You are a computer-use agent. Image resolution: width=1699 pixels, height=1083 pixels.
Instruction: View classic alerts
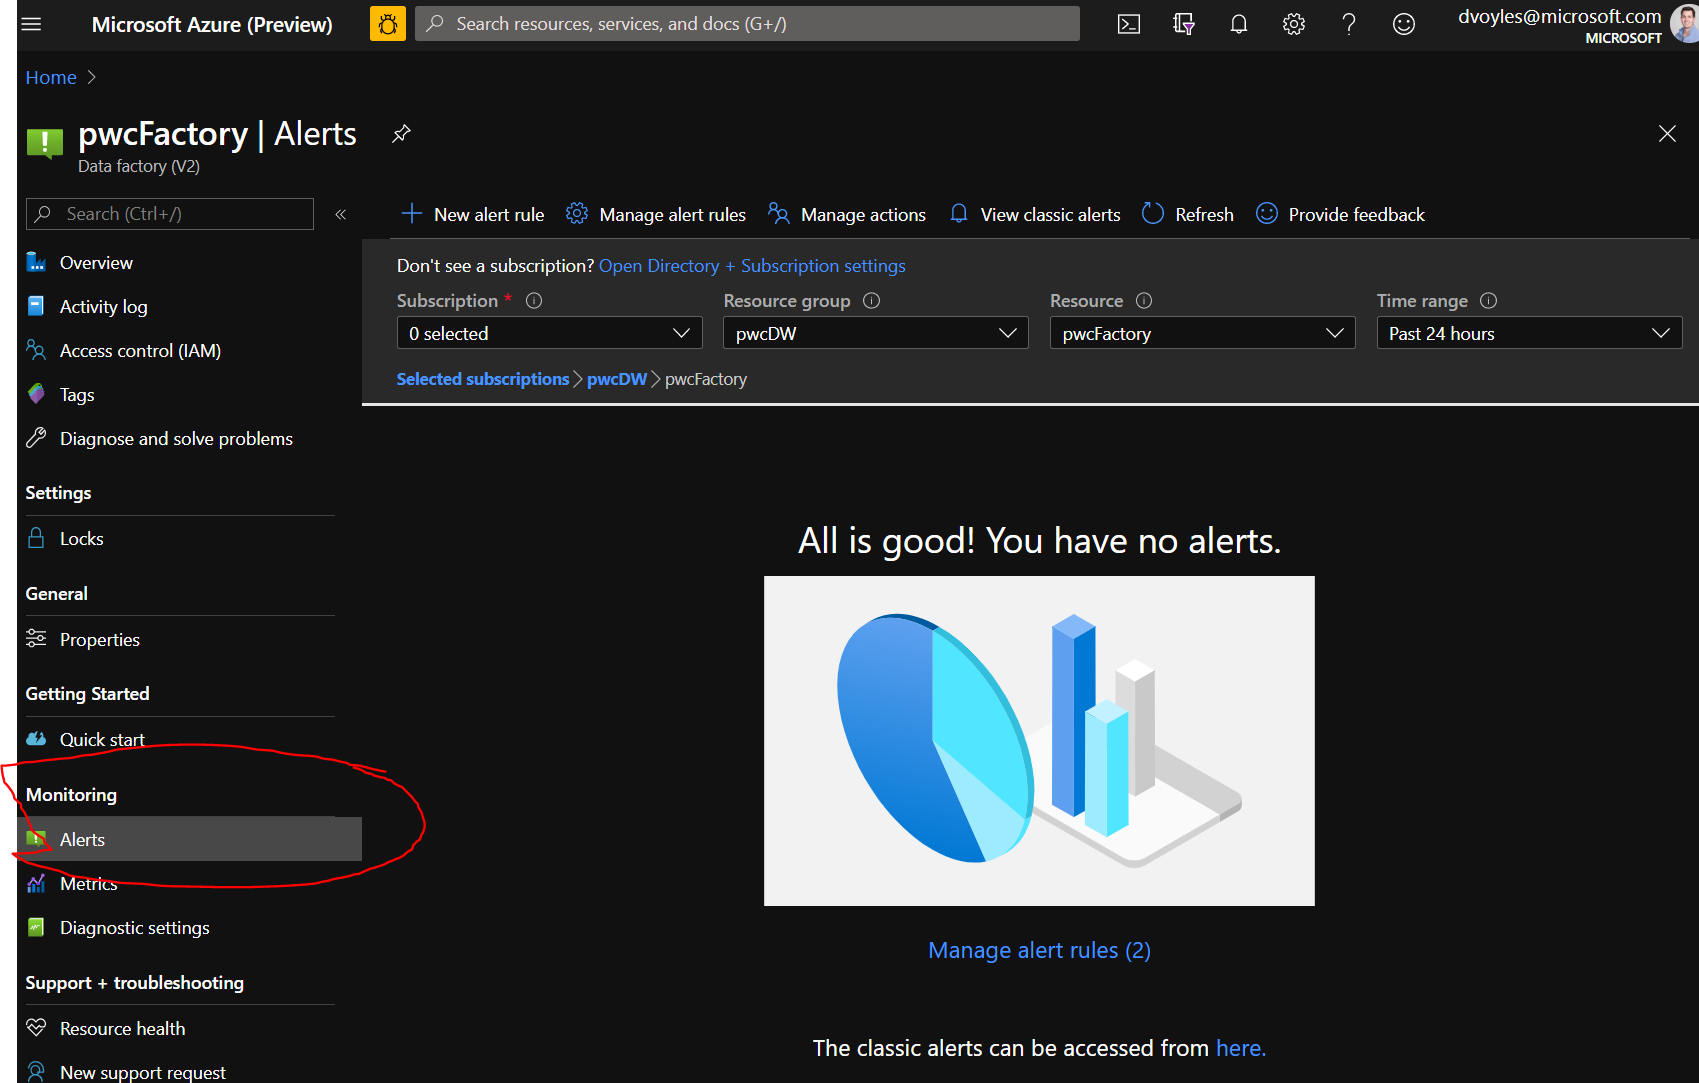tap(1035, 214)
